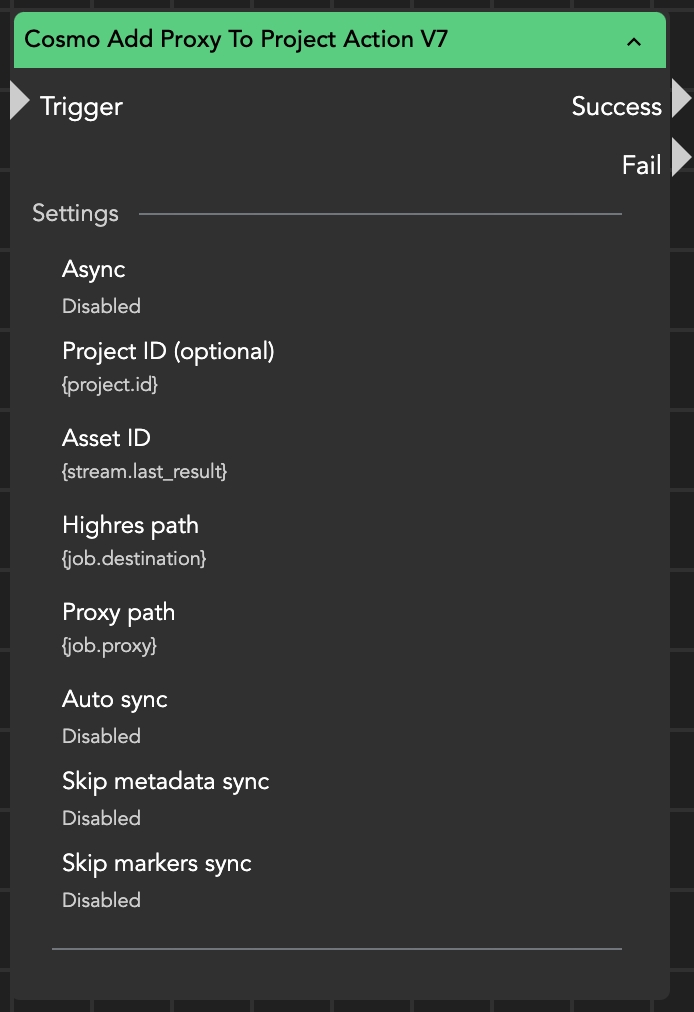Toggle the Auto sync Disabled value

tap(101, 736)
